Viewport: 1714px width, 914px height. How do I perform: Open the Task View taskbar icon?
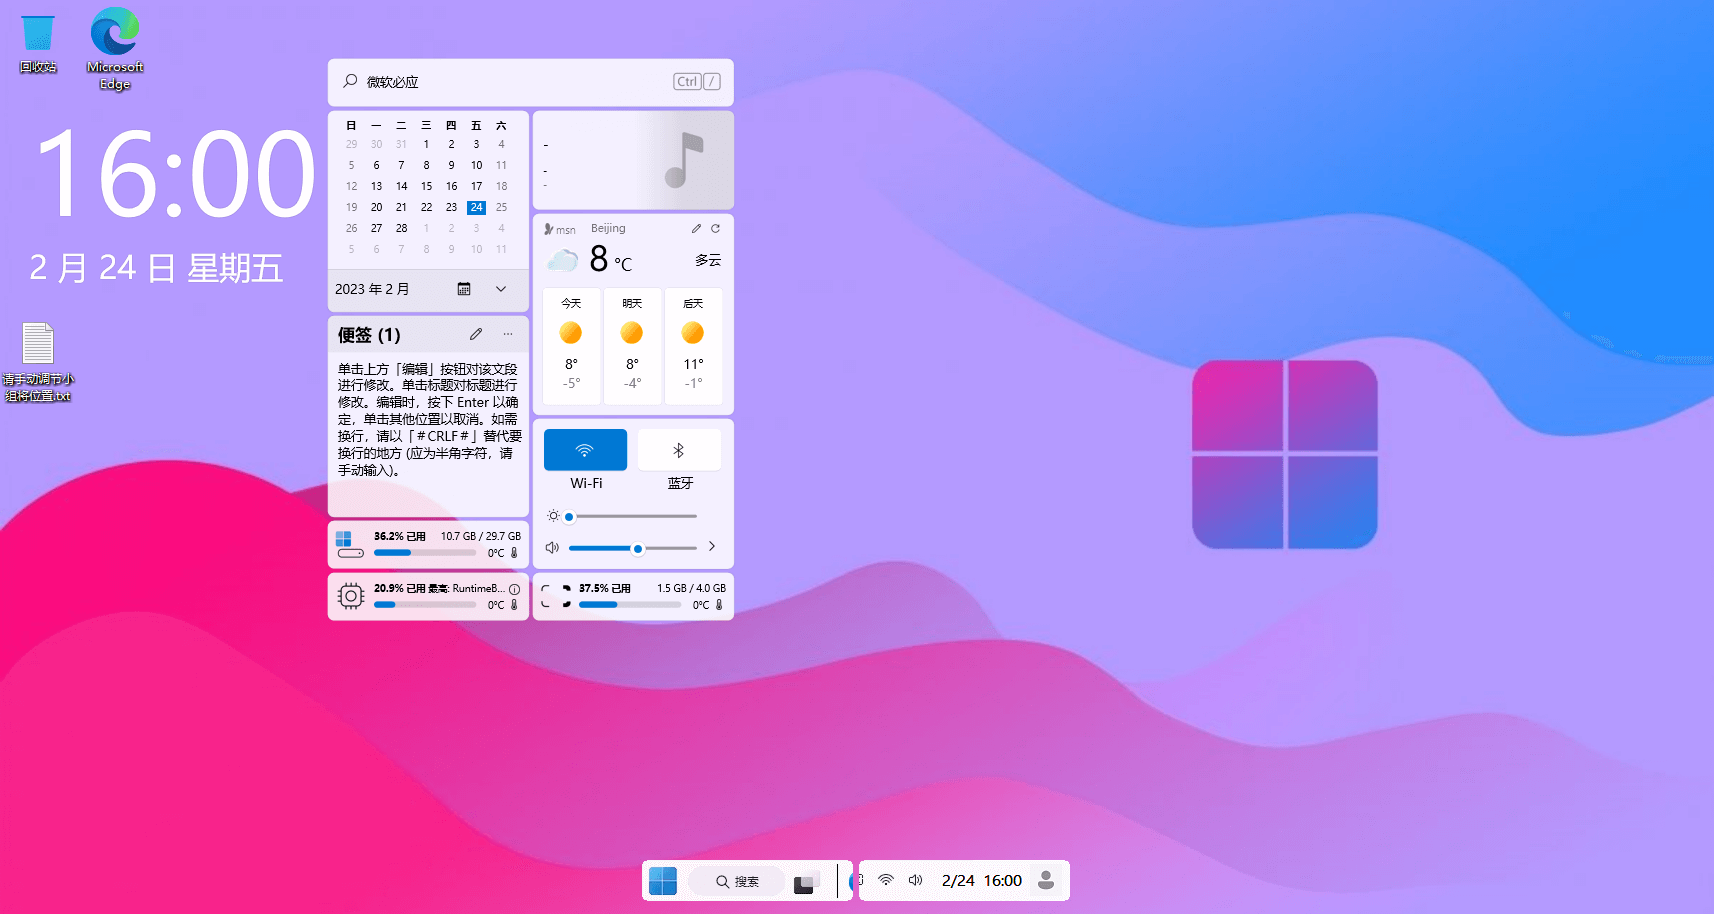[x=806, y=881]
